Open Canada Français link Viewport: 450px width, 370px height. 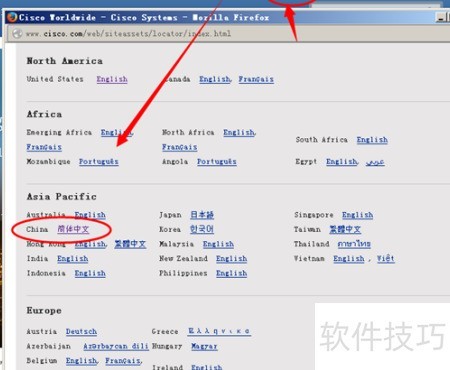click(x=256, y=79)
